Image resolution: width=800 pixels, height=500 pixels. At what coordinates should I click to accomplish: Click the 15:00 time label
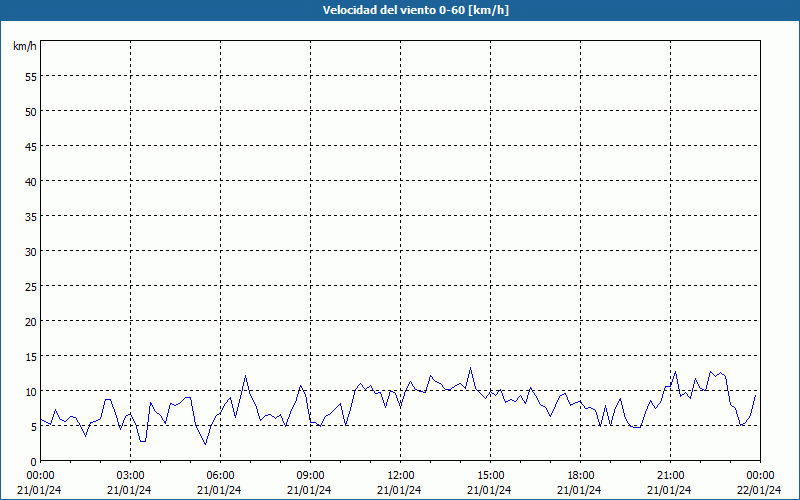click(490, 476)
